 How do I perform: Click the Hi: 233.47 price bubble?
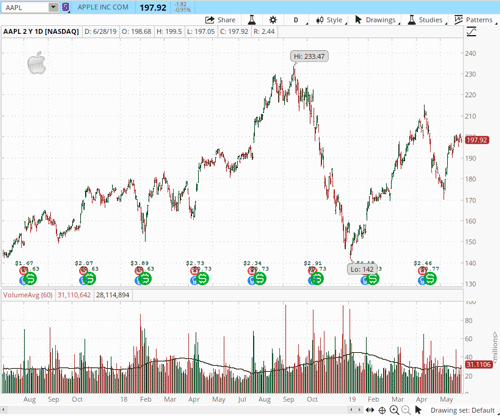tap(309, 56)
